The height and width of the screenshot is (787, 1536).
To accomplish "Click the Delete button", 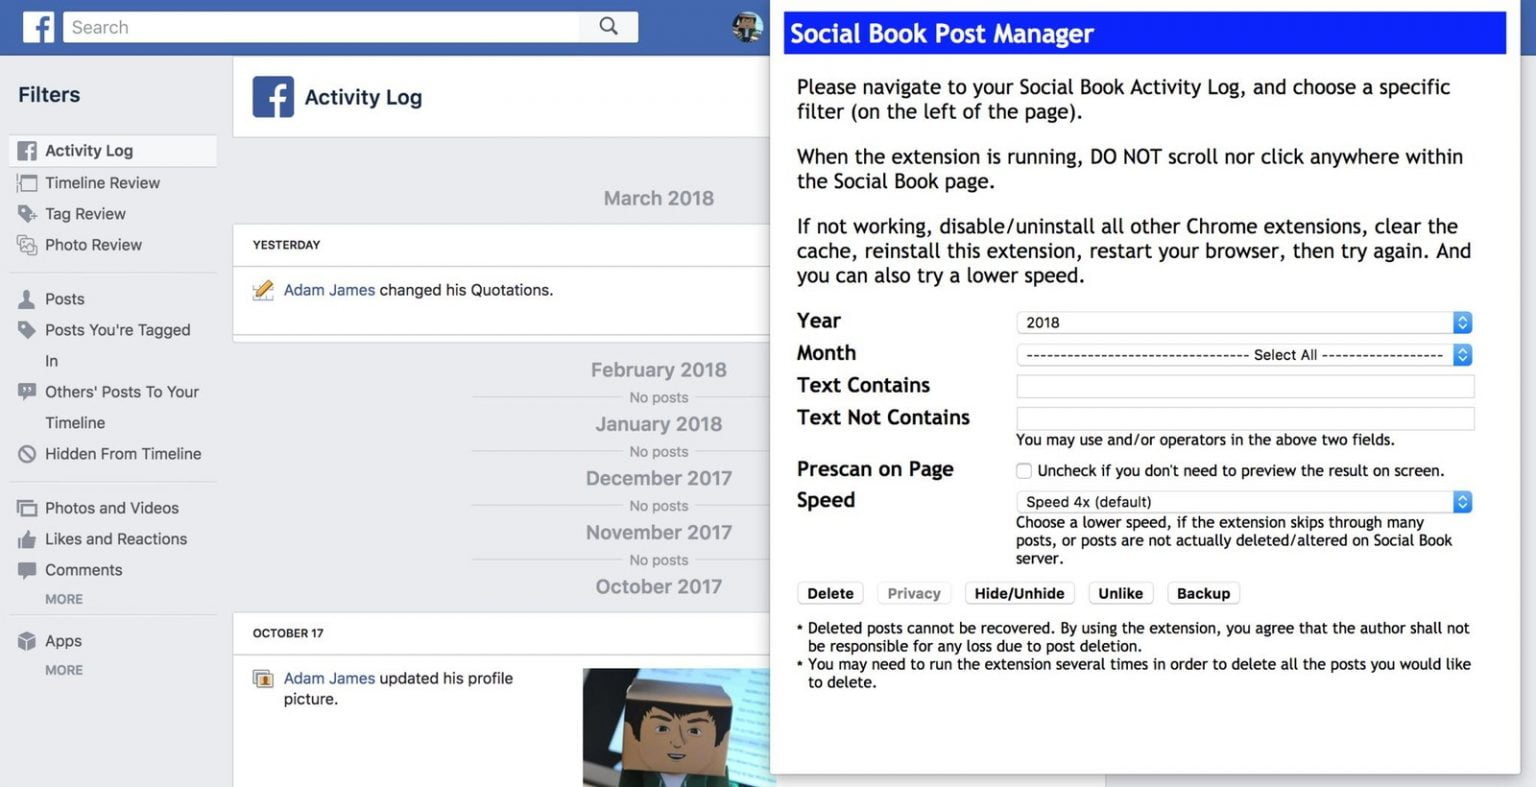I will pyautogui.click(x=829, y=592).
